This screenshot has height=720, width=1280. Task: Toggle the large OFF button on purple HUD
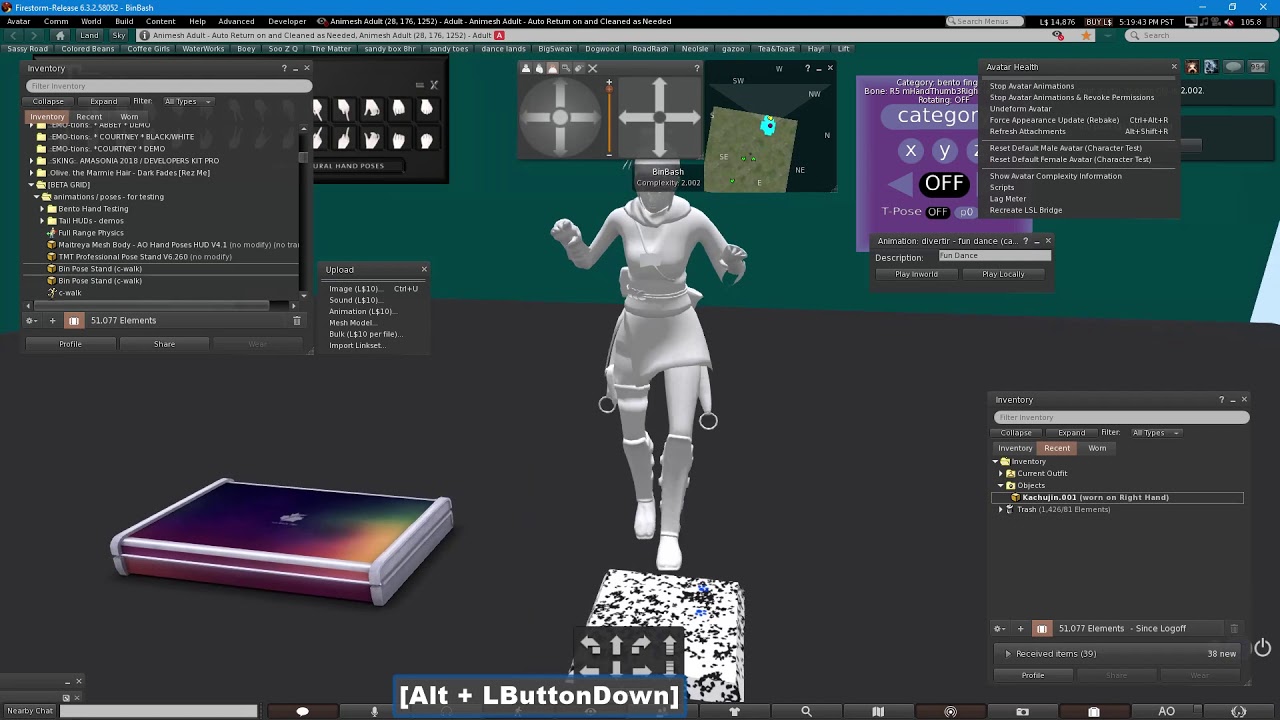point(943,184)
